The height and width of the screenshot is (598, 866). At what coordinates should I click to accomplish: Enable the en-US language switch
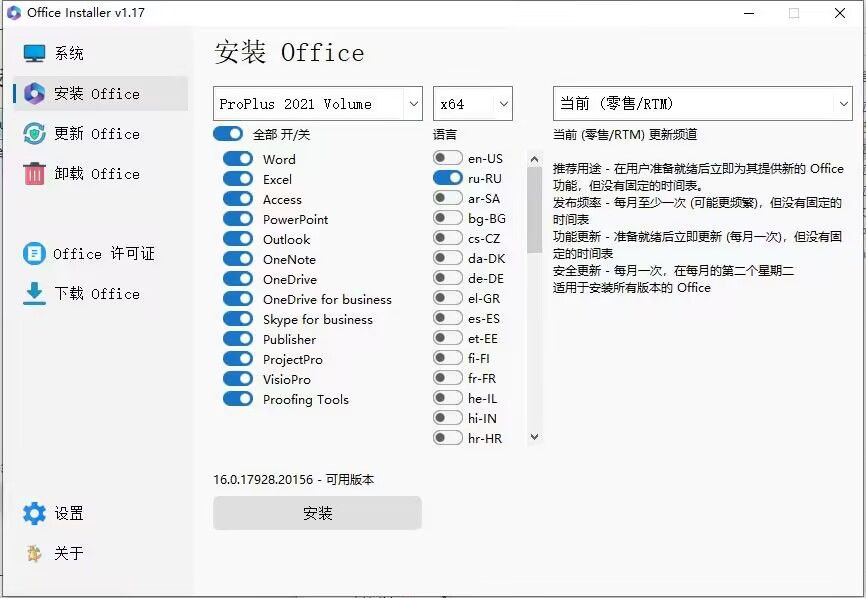[447, 158]
